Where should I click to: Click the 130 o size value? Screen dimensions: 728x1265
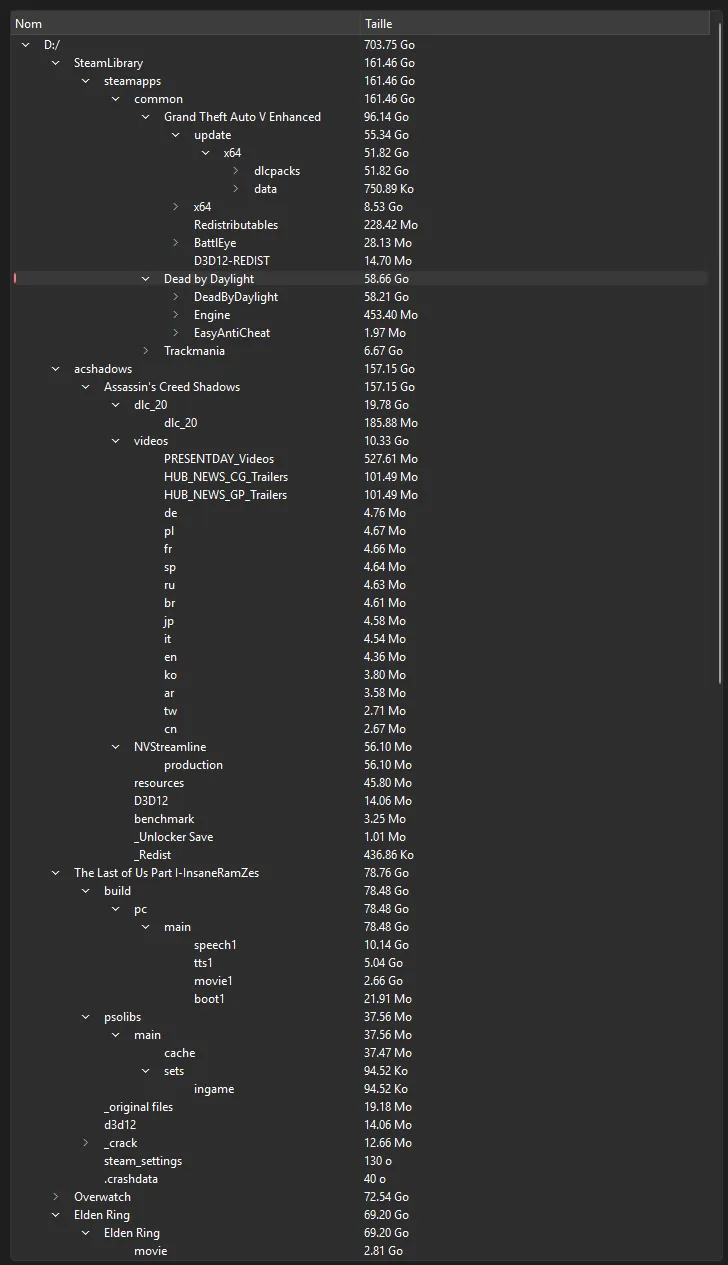click(378, 1161)
